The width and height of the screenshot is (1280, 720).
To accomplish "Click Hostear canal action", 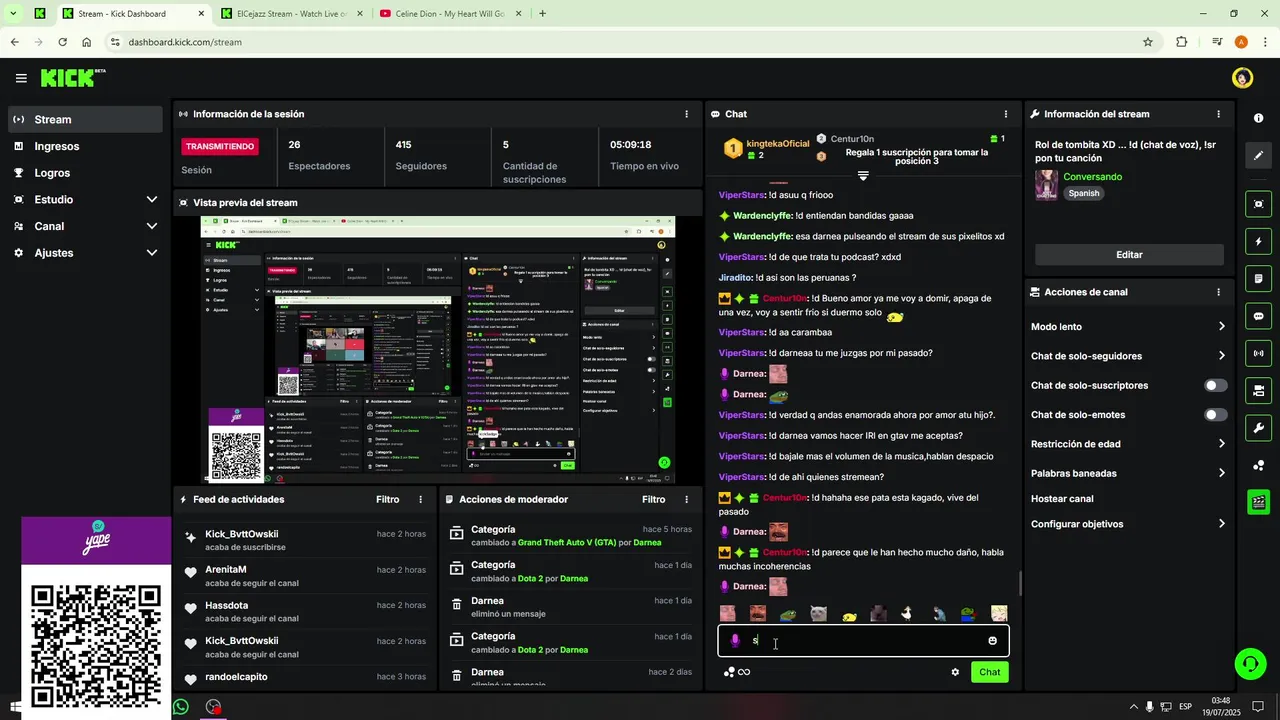I will point(1062,499).
